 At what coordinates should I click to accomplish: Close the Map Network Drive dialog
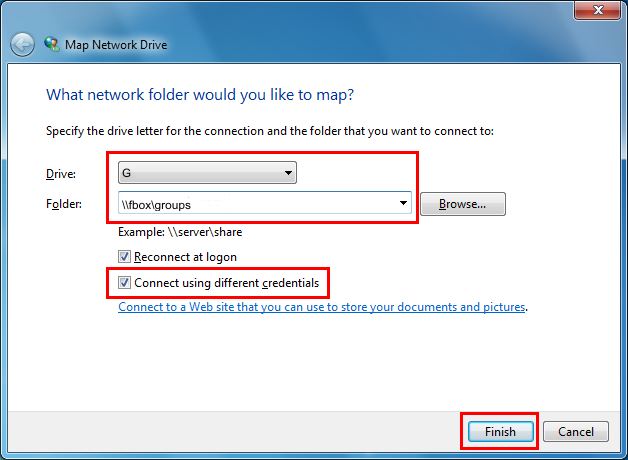pos(601,10)
